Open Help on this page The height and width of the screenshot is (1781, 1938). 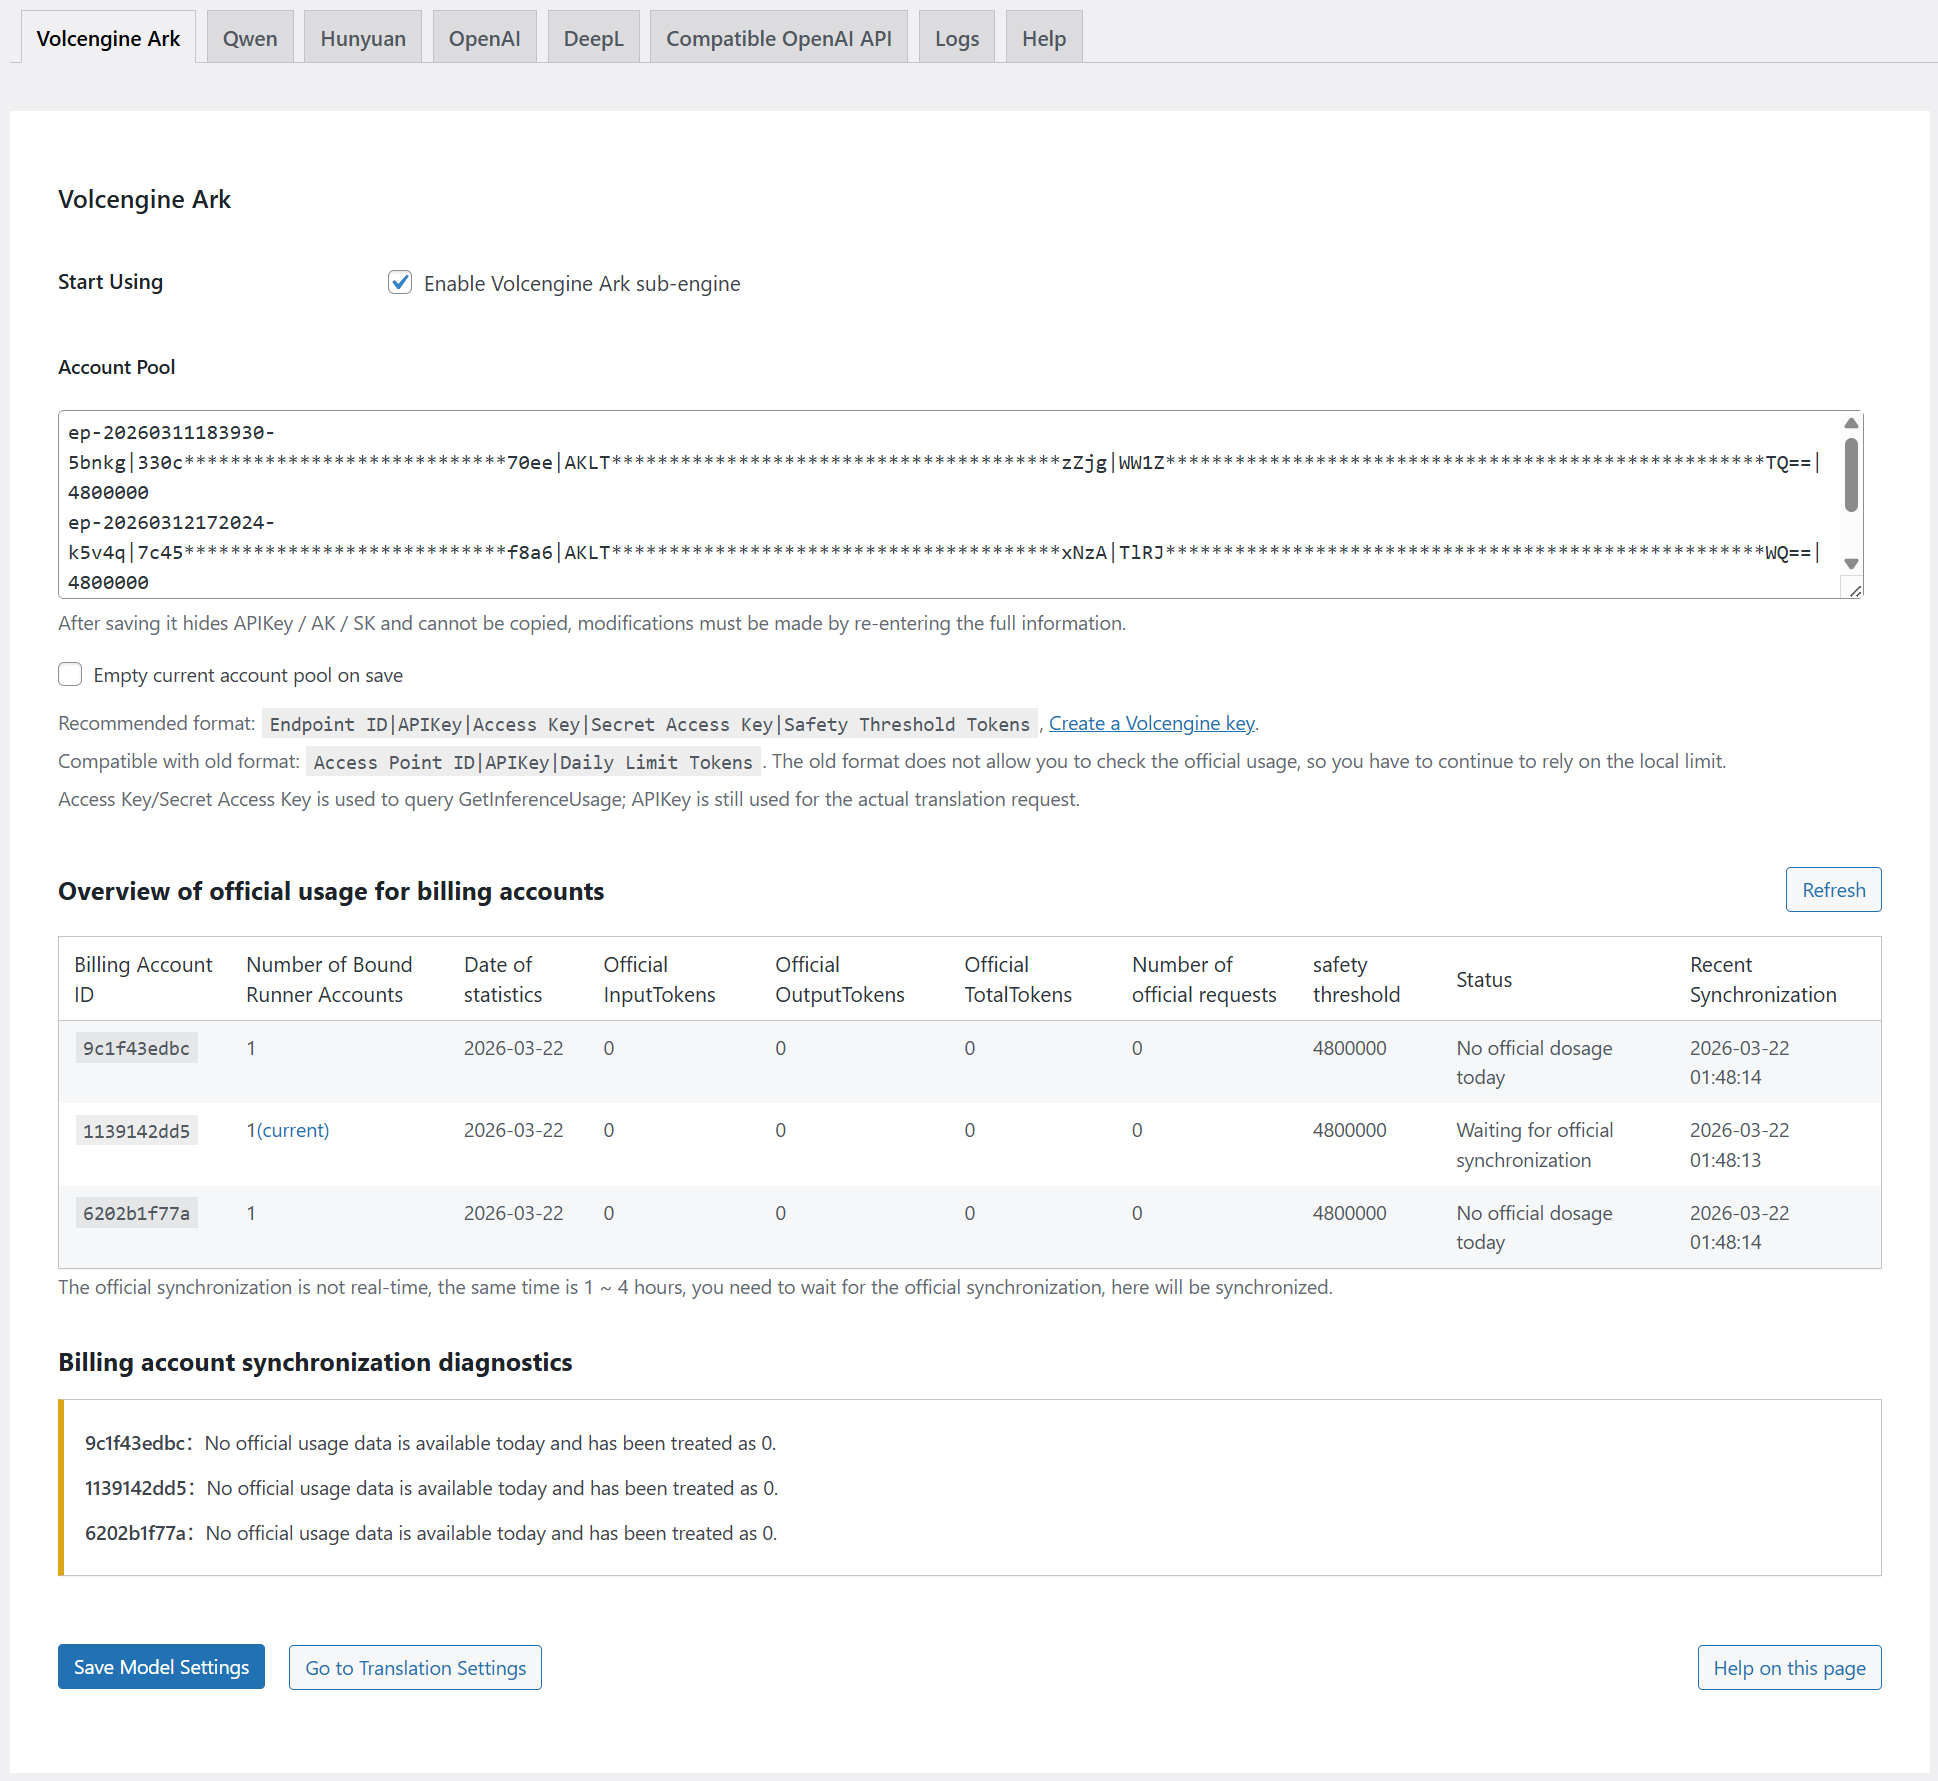click(x=1789, y=1667)
